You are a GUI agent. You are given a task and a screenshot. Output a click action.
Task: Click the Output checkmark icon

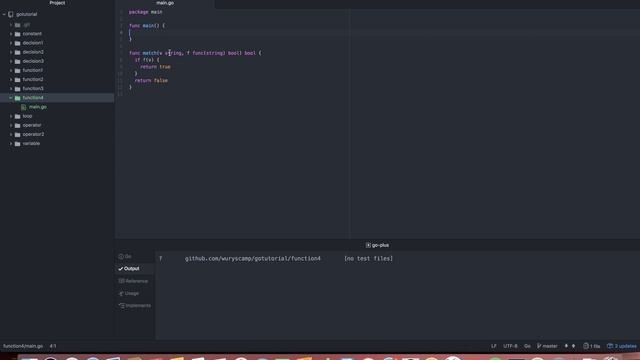tap(121, 269)
